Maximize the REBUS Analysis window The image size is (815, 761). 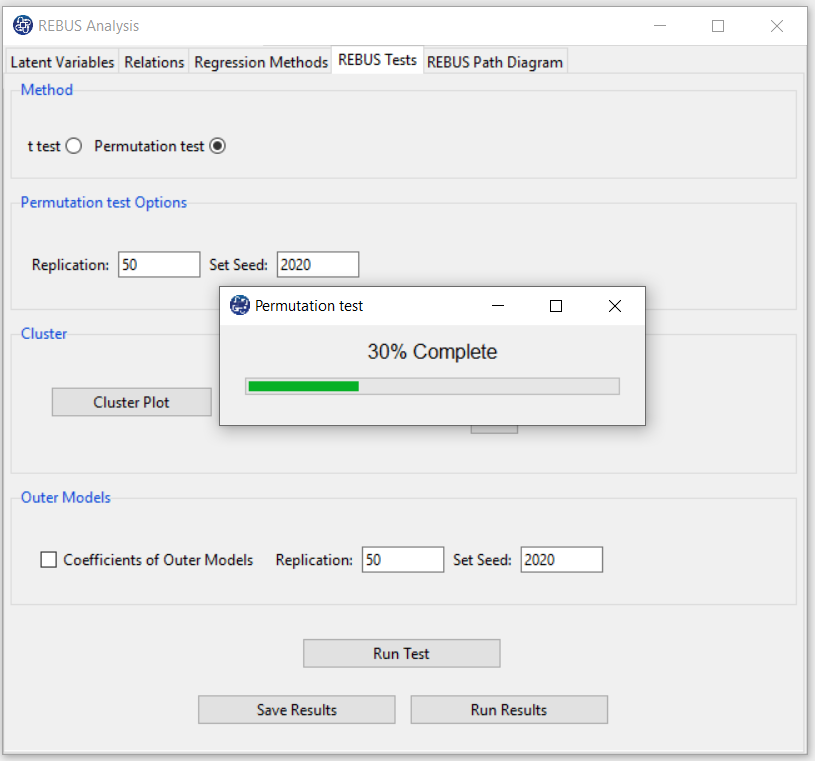[x=718, y=26]
